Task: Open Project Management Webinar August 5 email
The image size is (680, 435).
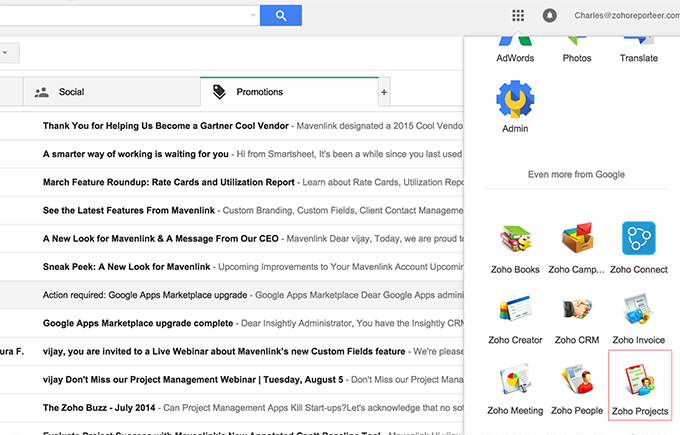Action: [x=232, y=379]
